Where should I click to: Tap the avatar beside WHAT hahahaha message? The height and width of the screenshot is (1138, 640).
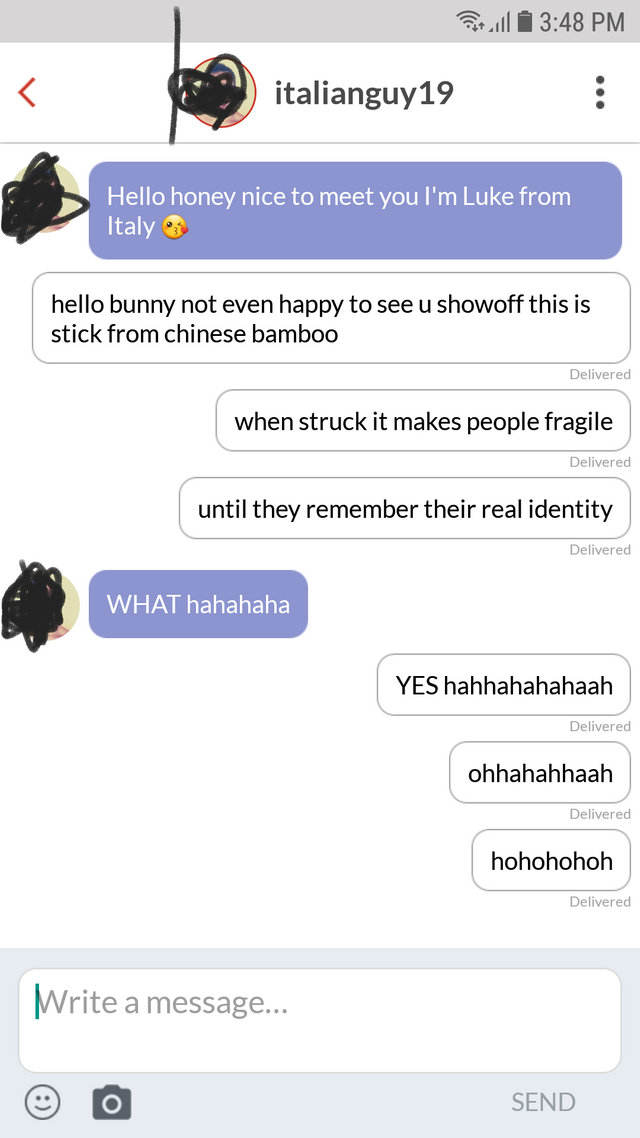[x=45, y=604]
